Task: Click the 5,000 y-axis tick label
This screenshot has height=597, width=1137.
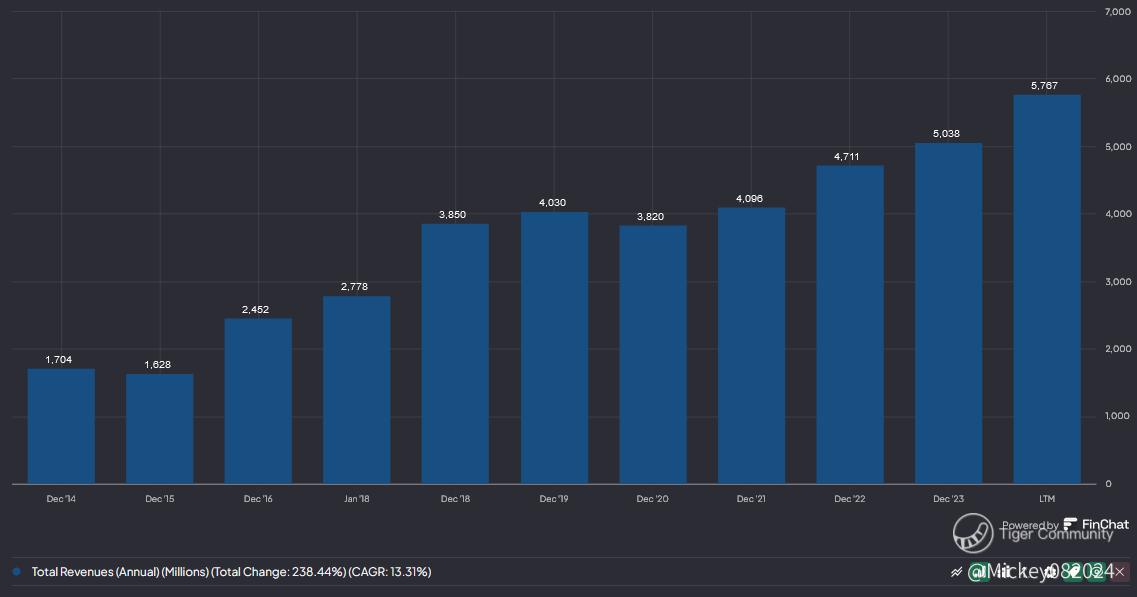Action: click(1118, 147)
